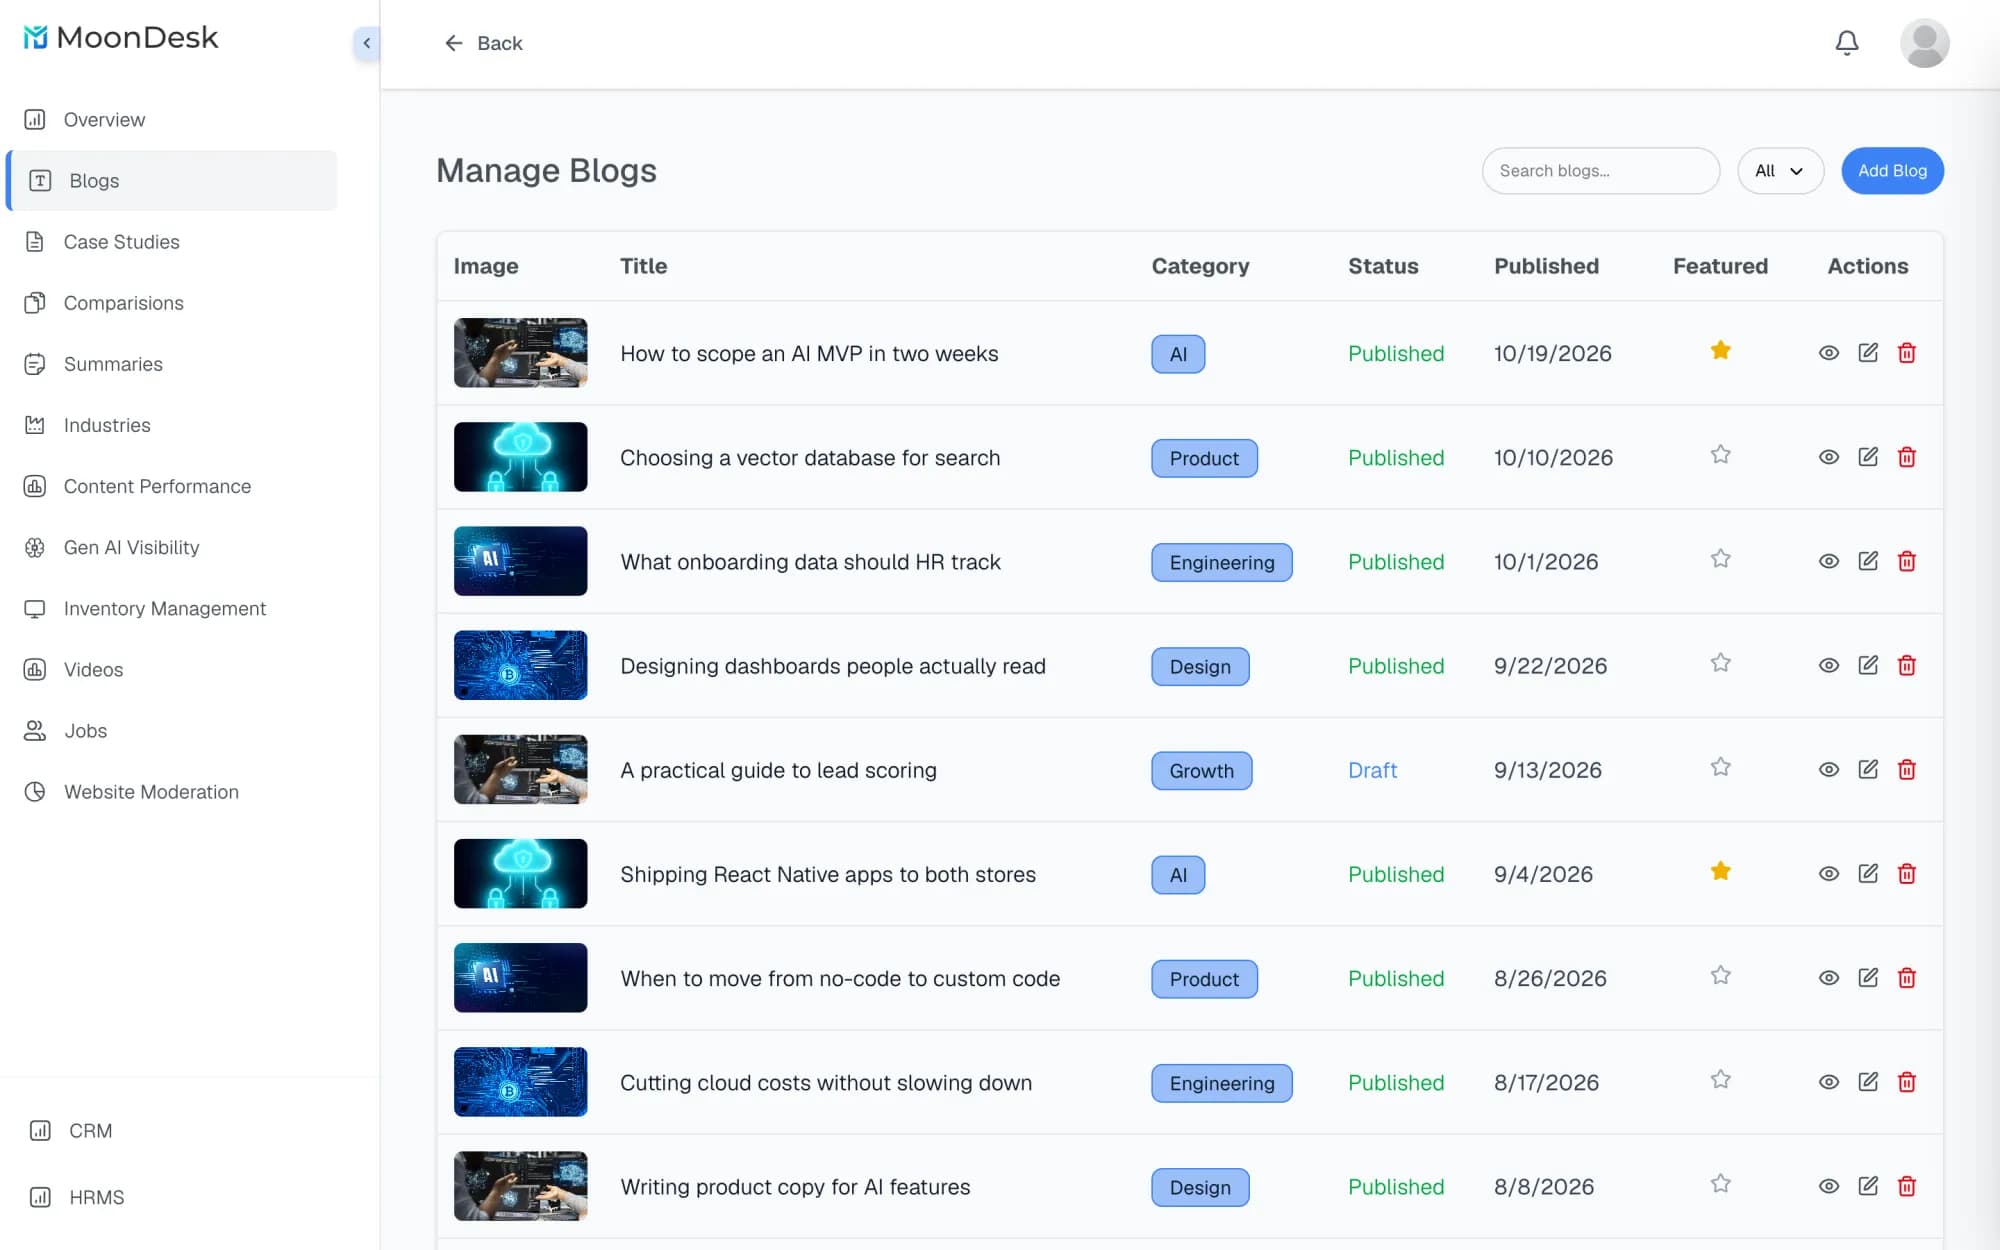Screen dimensions: 2000x1250
Task: Delete the HR onboarding data blog
Action: pyautogui.click(x=1907, y=561)
